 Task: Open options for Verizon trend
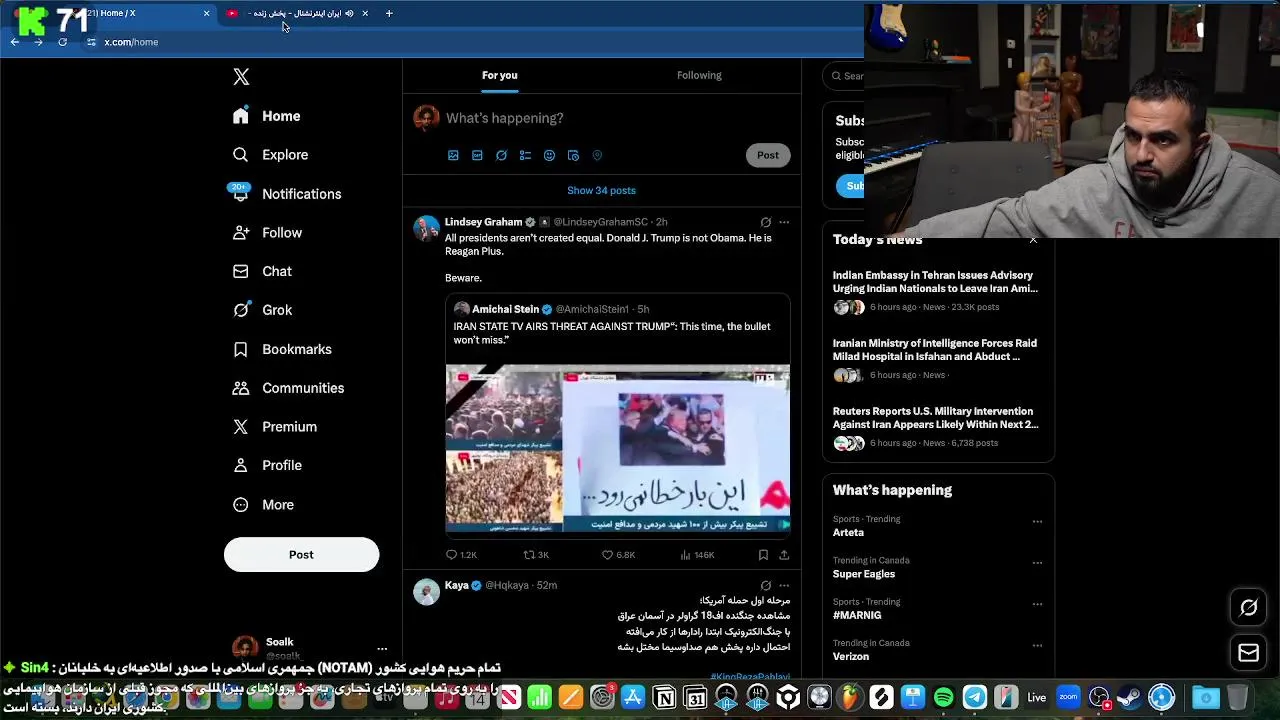pos(1037,646)
